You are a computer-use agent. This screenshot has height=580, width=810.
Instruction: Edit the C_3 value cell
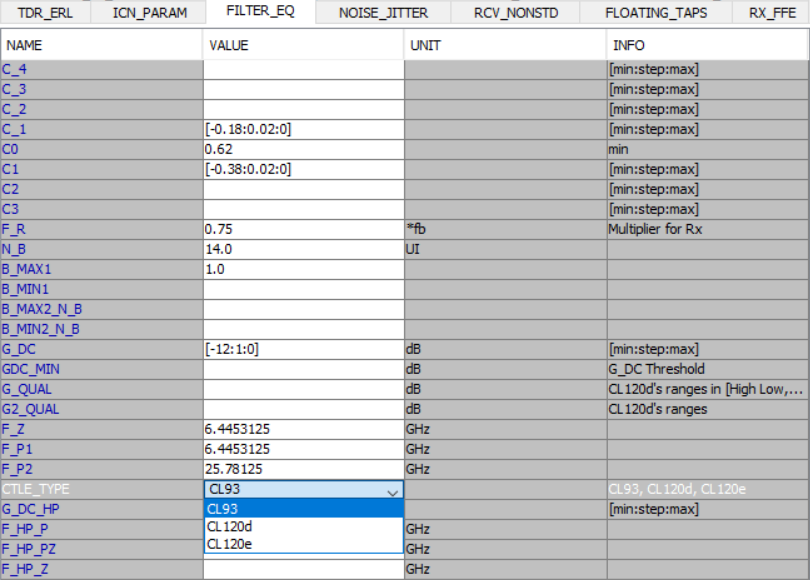[304, 89]
